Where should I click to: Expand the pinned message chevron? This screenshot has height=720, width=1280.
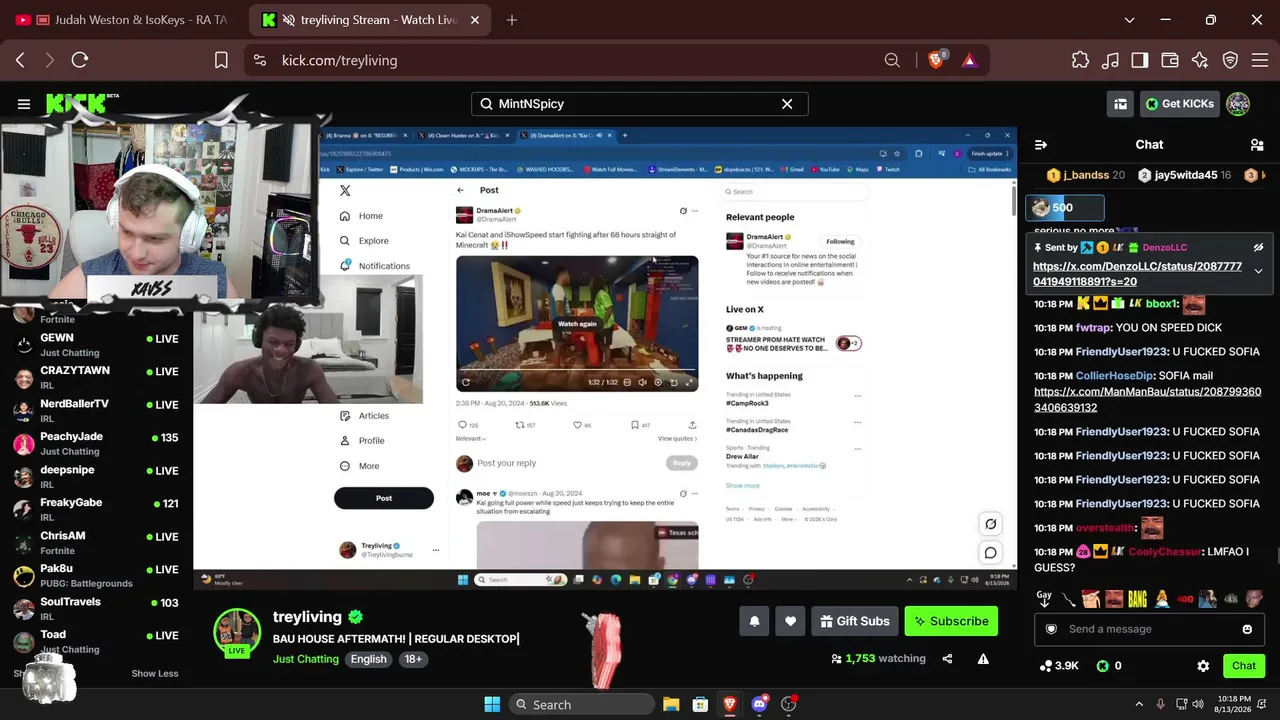click(x=1258, y=271)
